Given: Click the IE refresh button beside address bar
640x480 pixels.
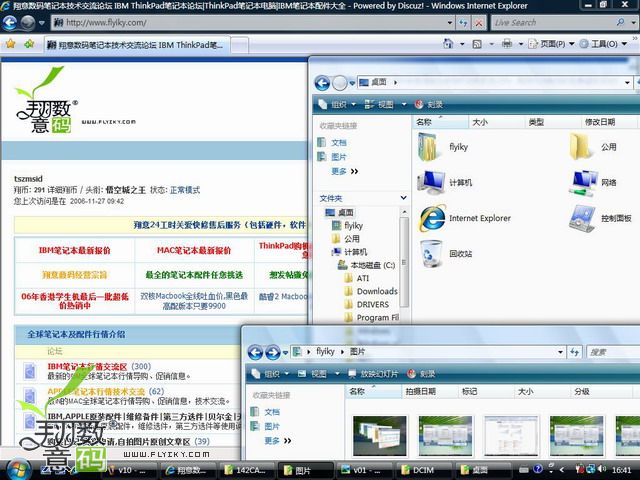Looking at the screenshot, I should point(463,23).
